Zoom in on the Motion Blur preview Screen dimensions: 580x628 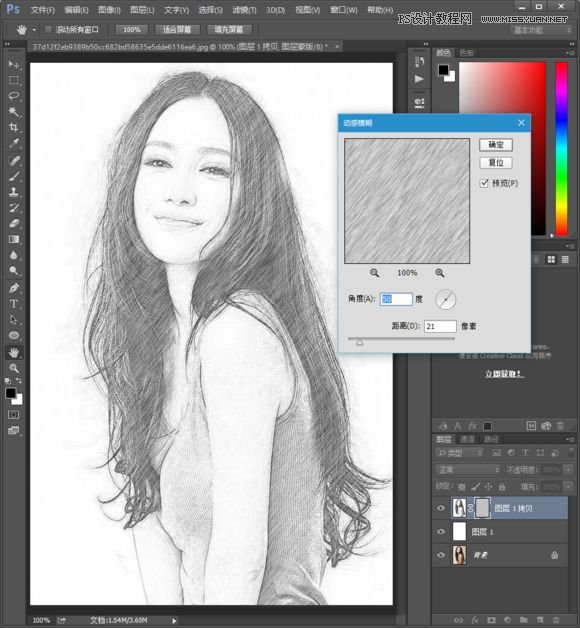[x=439, y=273]
